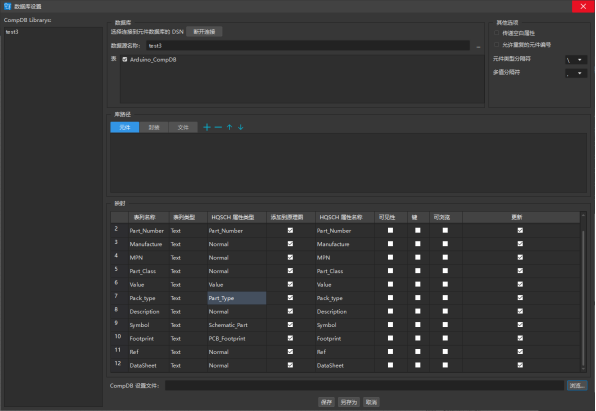Viewport: 596px width, 411px height.
Task: Open the PCB_Footprint property type cell
Action: 236,338
